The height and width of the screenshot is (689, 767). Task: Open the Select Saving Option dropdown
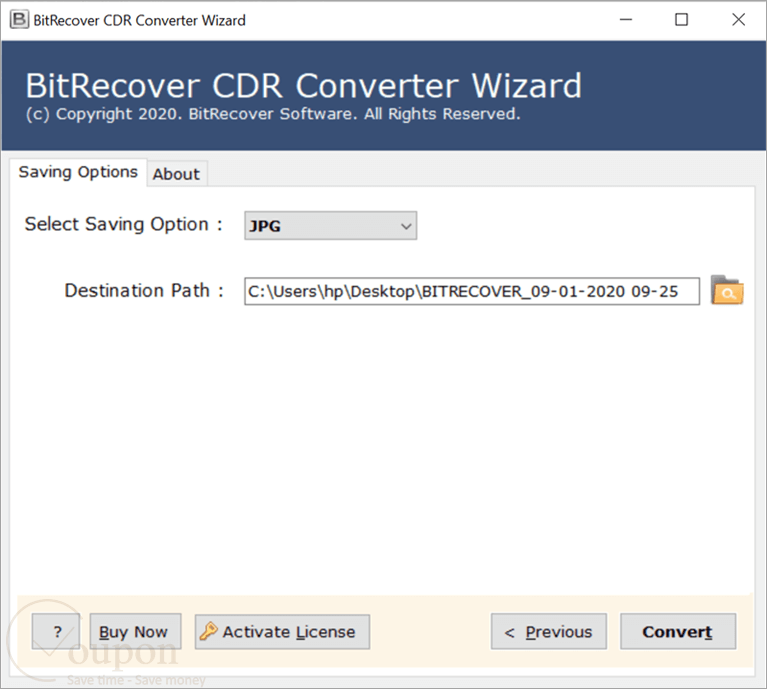(x=331, y=225)
